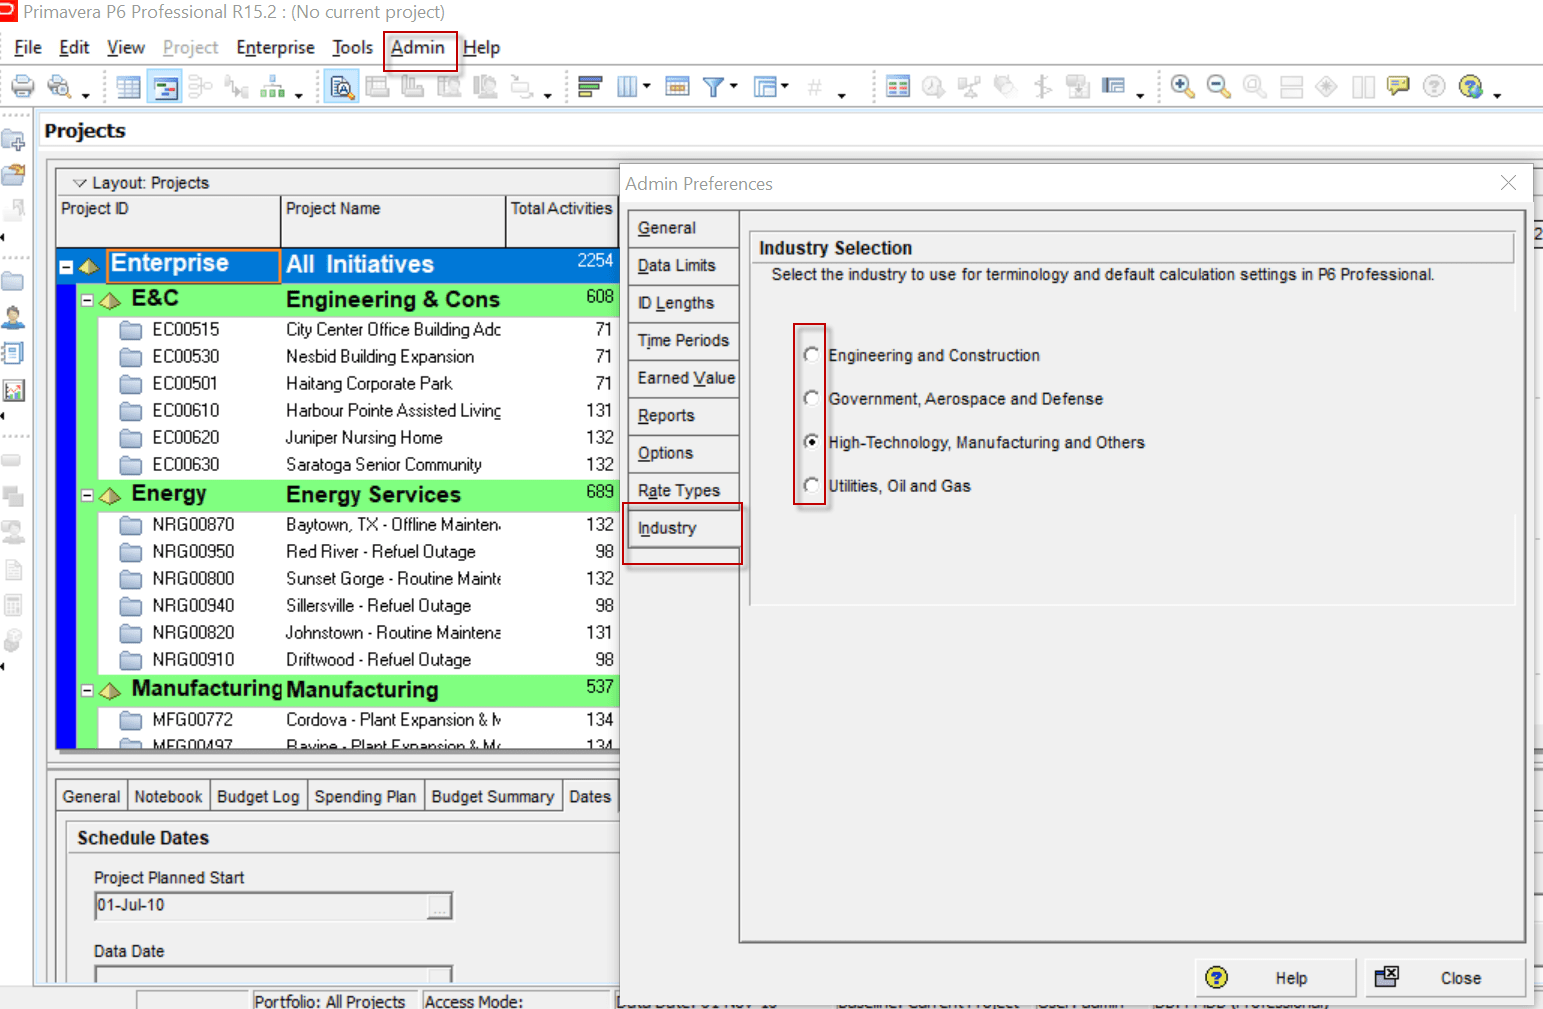Open the Filter dropdown arrow

(x=733, y=87)
